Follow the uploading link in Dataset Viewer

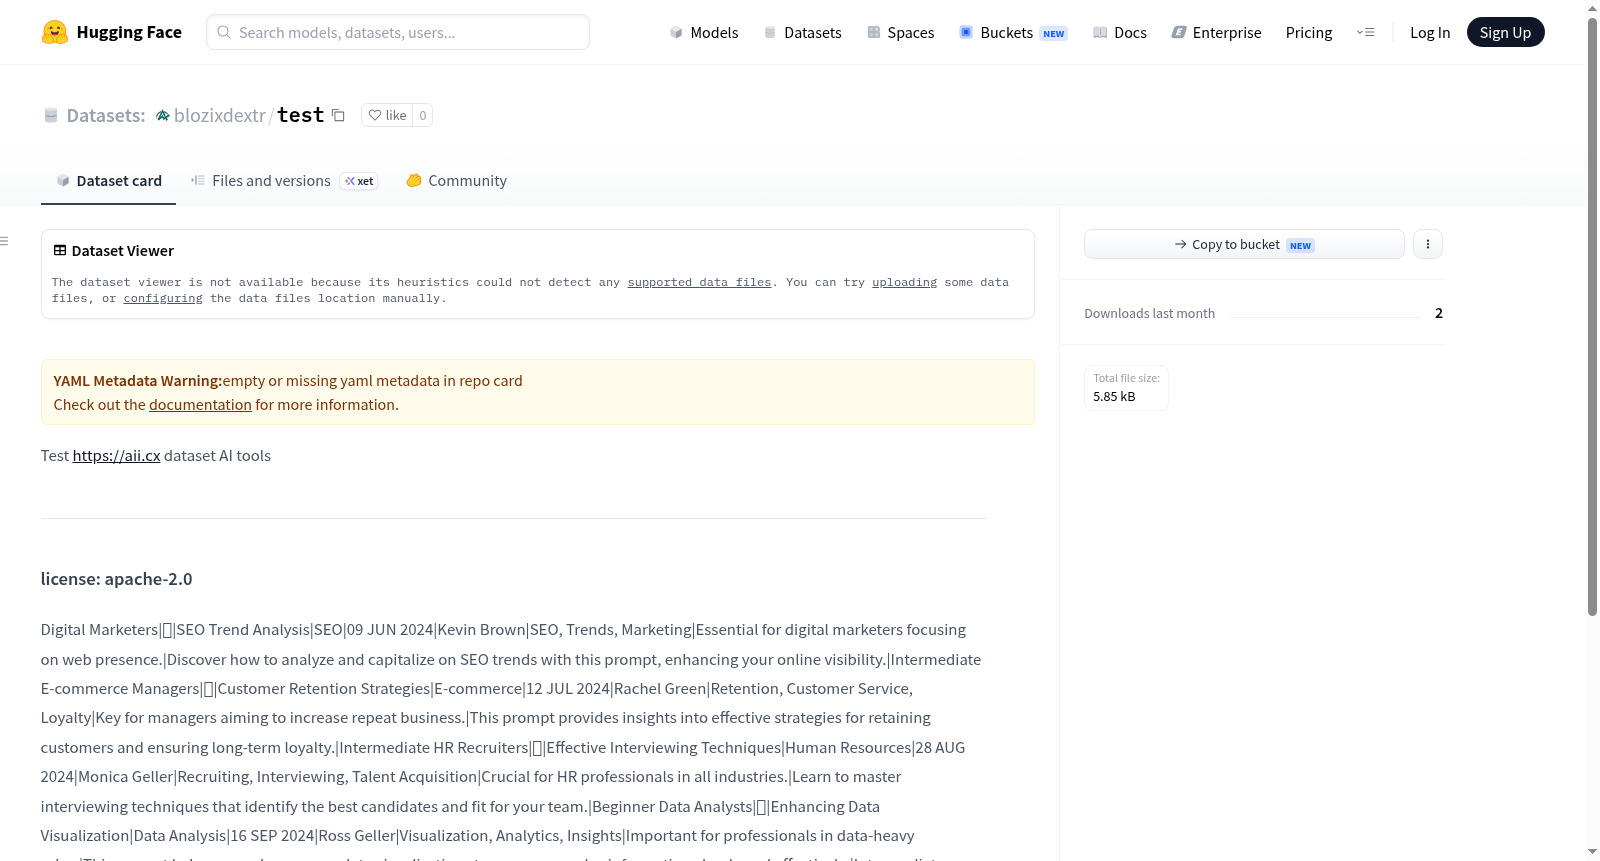(905, 282)
